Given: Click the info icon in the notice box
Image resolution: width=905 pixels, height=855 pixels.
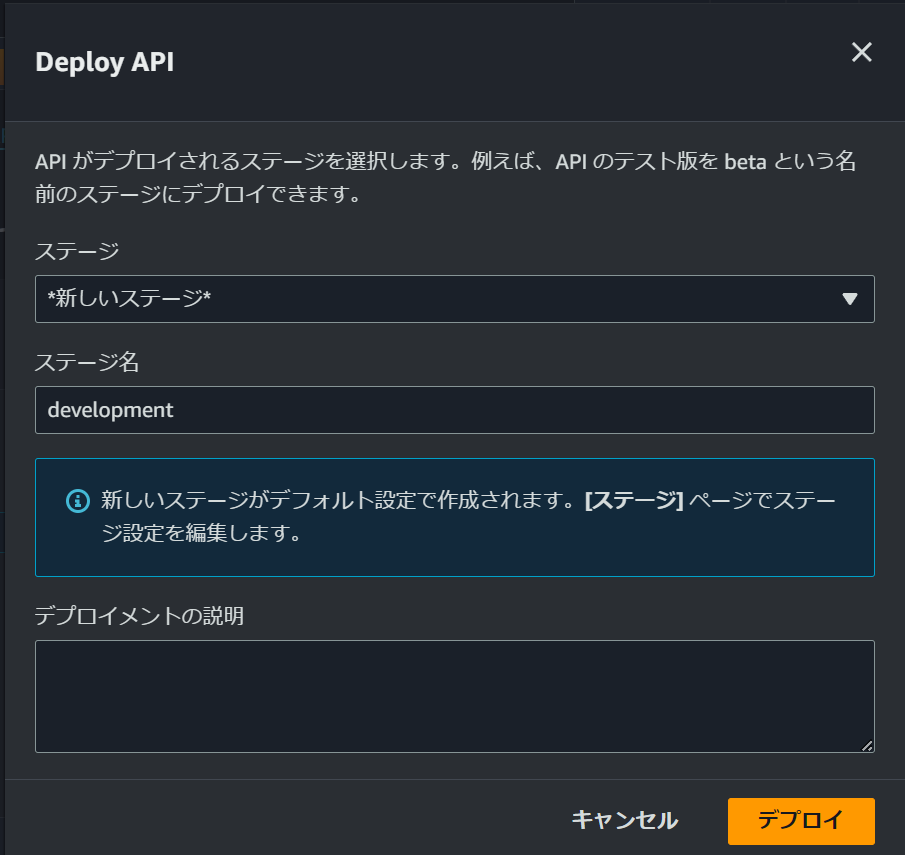Looking at the screenshot, I should [78, 501].
